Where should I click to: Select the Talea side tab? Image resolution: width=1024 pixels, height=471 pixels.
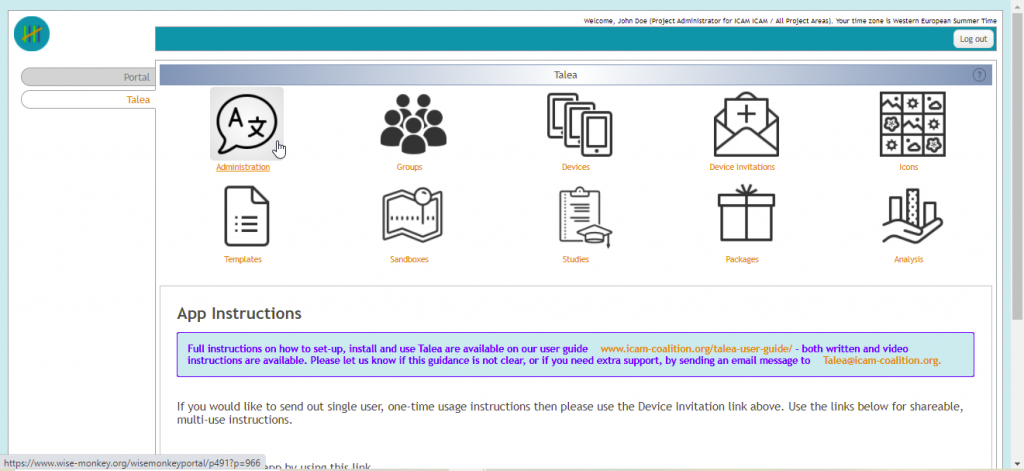[88, 100]
